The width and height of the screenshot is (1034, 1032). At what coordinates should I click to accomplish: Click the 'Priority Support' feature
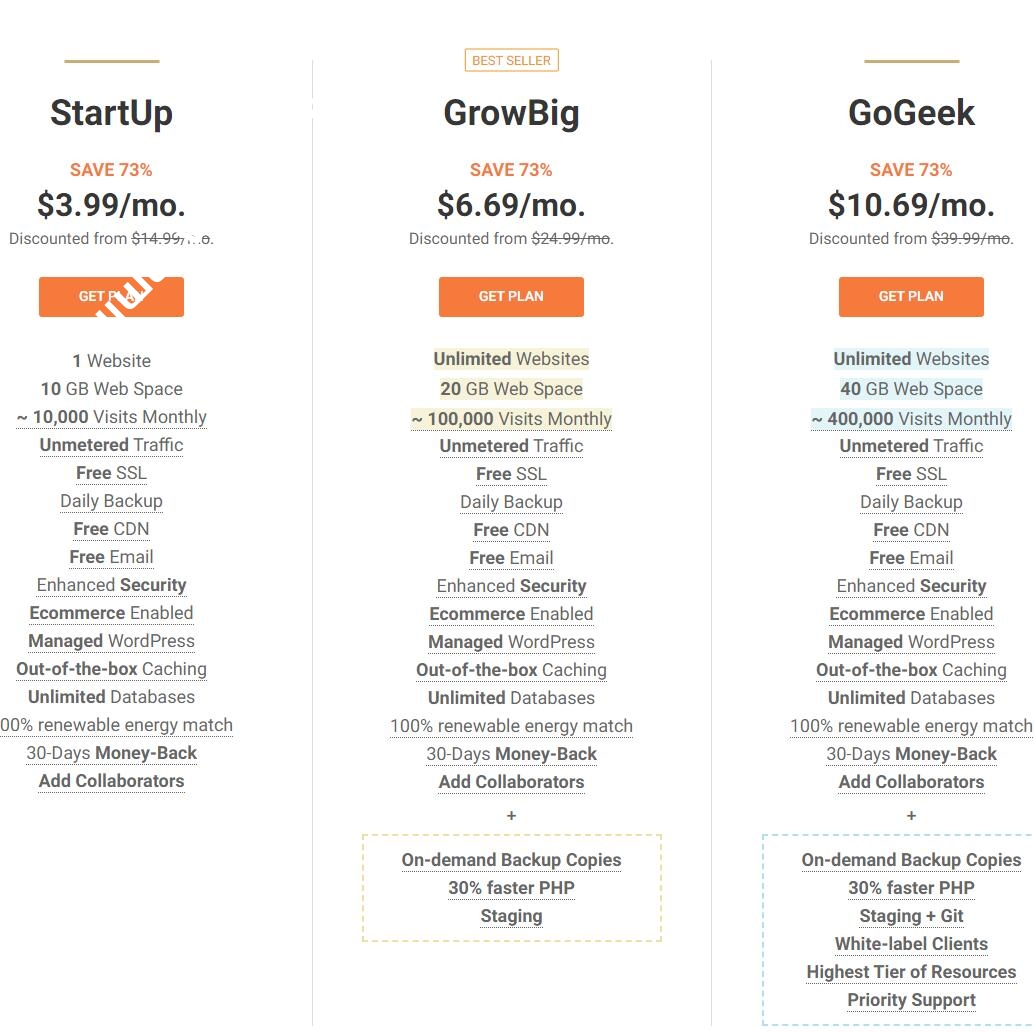pyautogui.click(x=911, y=1000)
